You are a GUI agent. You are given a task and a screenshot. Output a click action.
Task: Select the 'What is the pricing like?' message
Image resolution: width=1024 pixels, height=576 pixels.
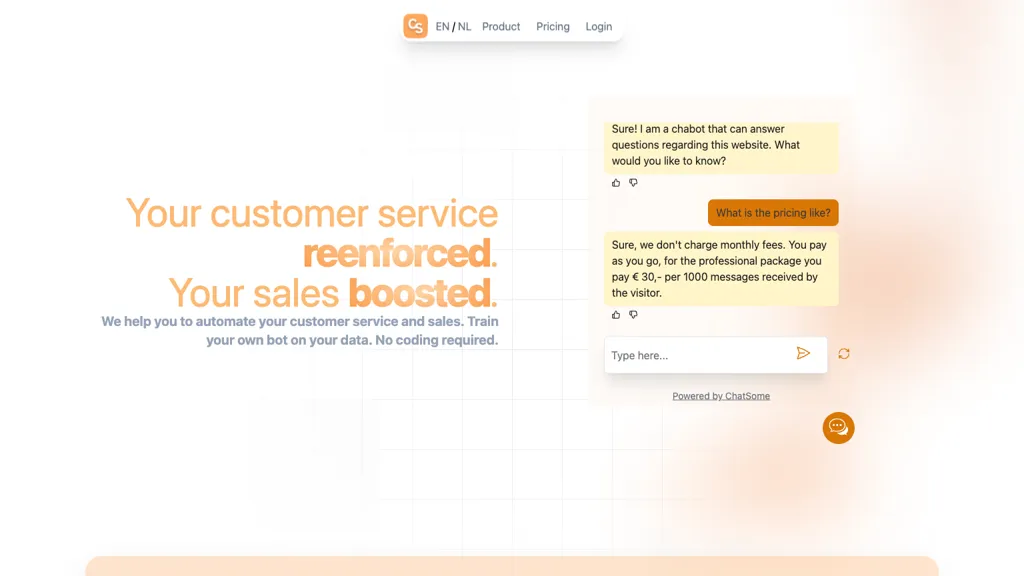tap(773, 213)
